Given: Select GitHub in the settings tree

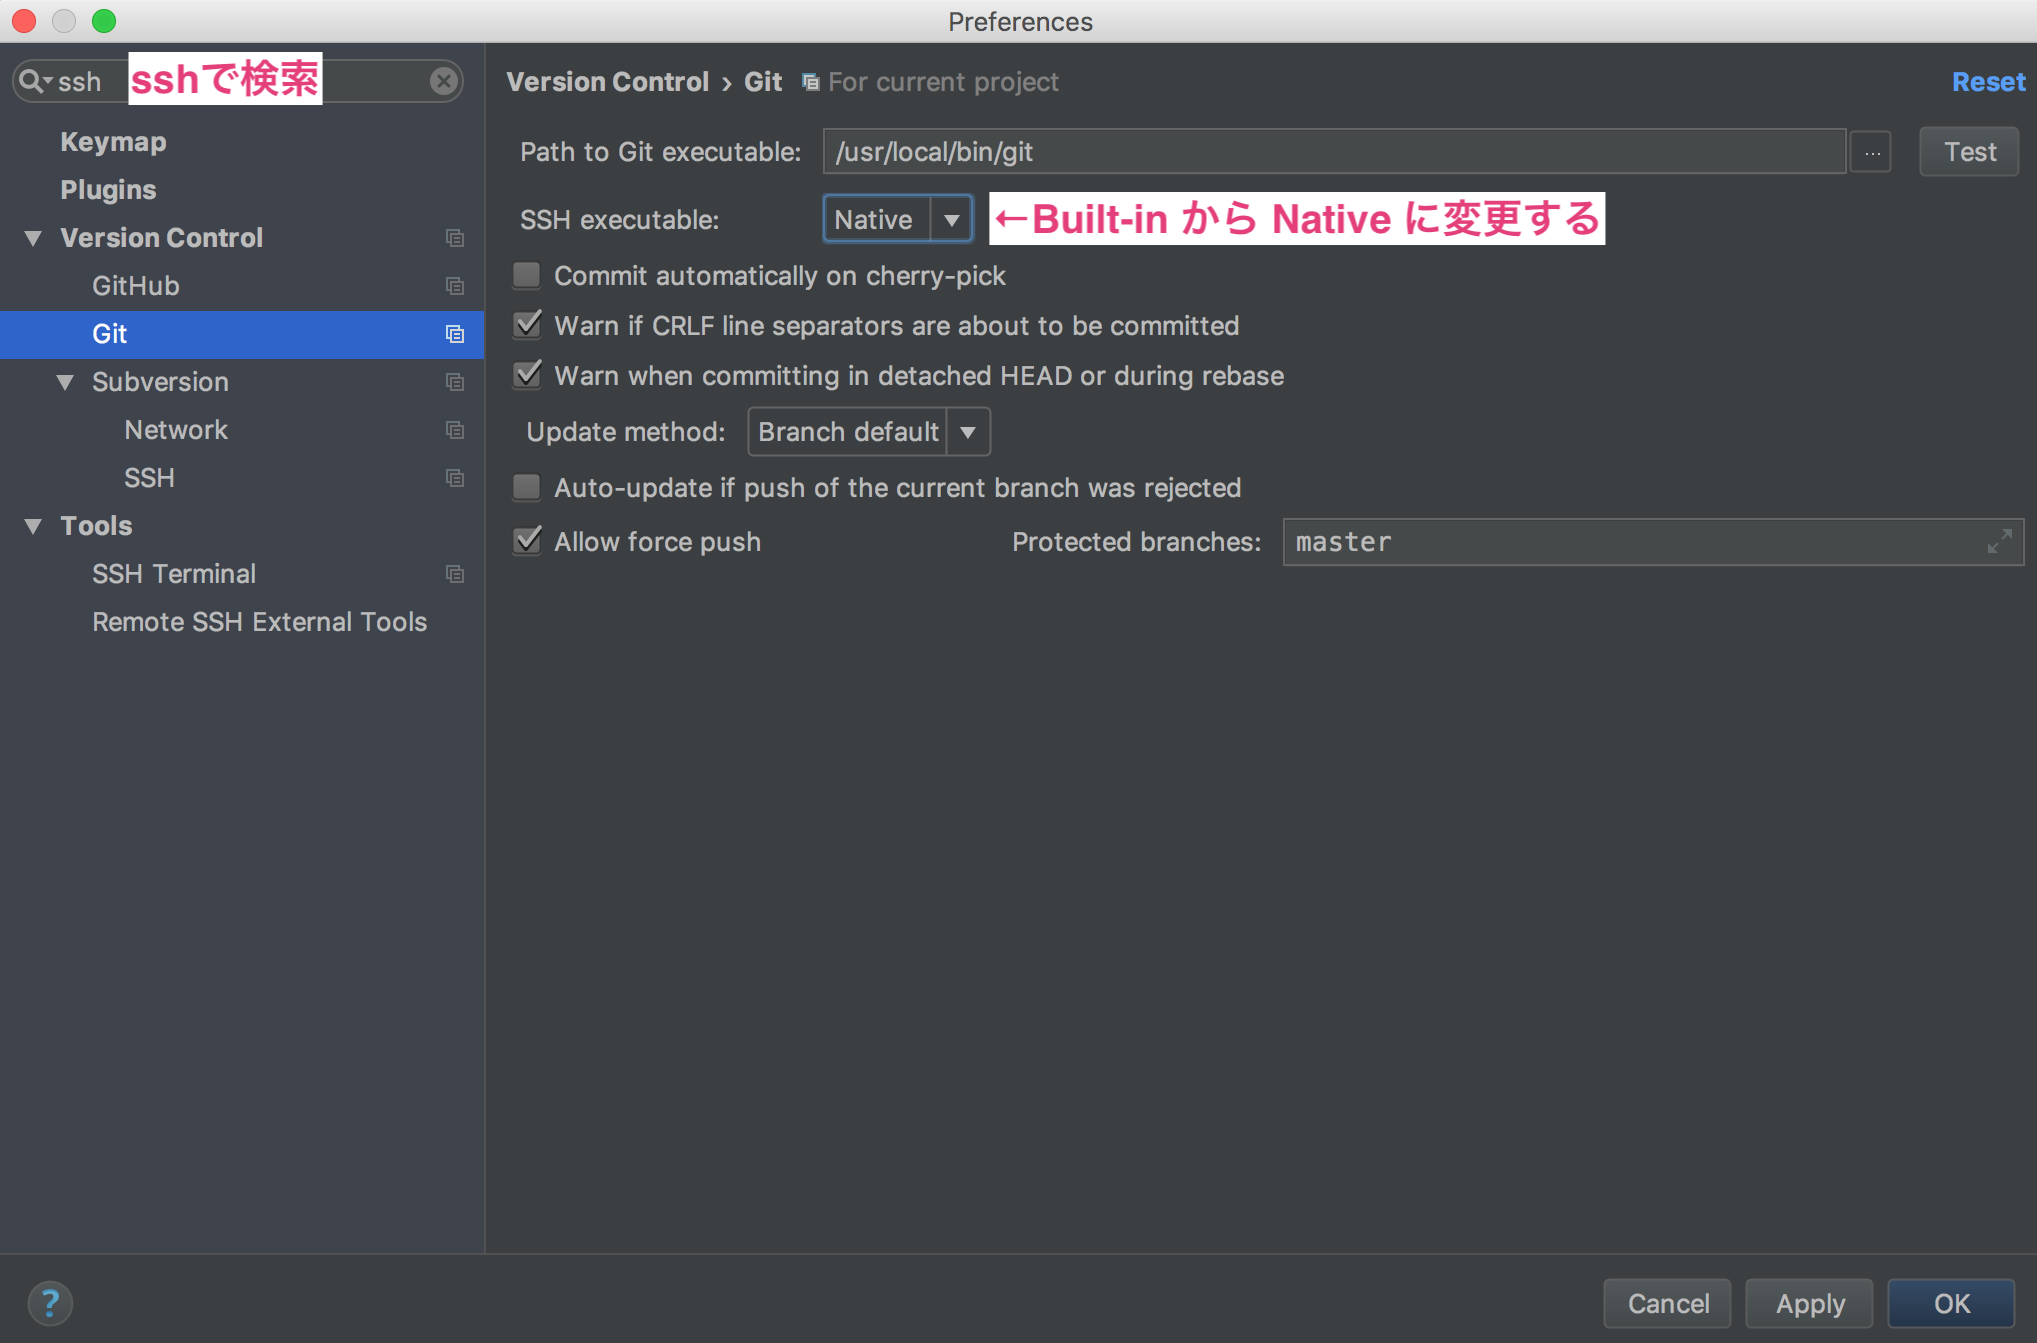Looking at the screenshot, I should click(x=136, y=286).
